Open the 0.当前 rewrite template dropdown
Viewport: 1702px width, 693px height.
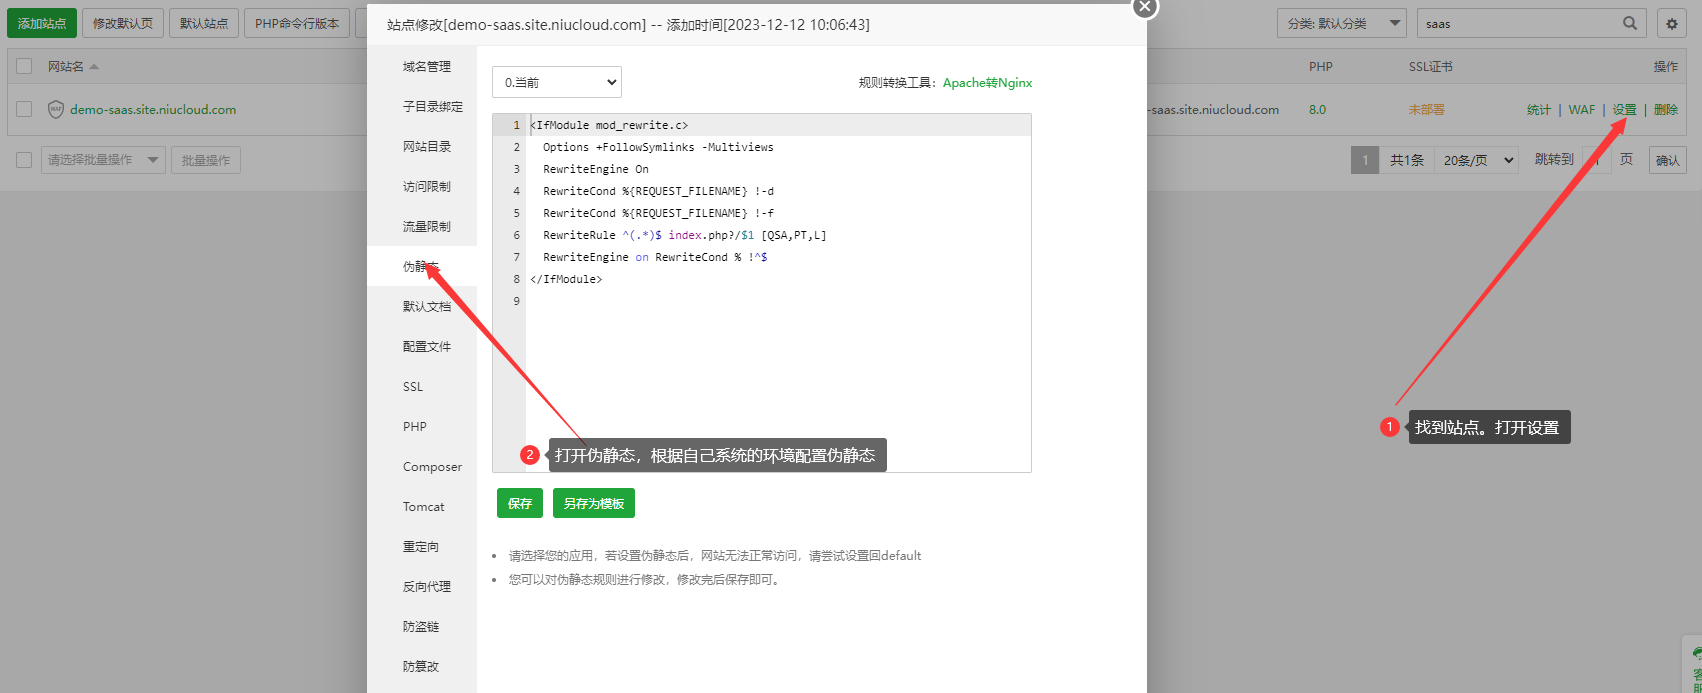(557, 82)
